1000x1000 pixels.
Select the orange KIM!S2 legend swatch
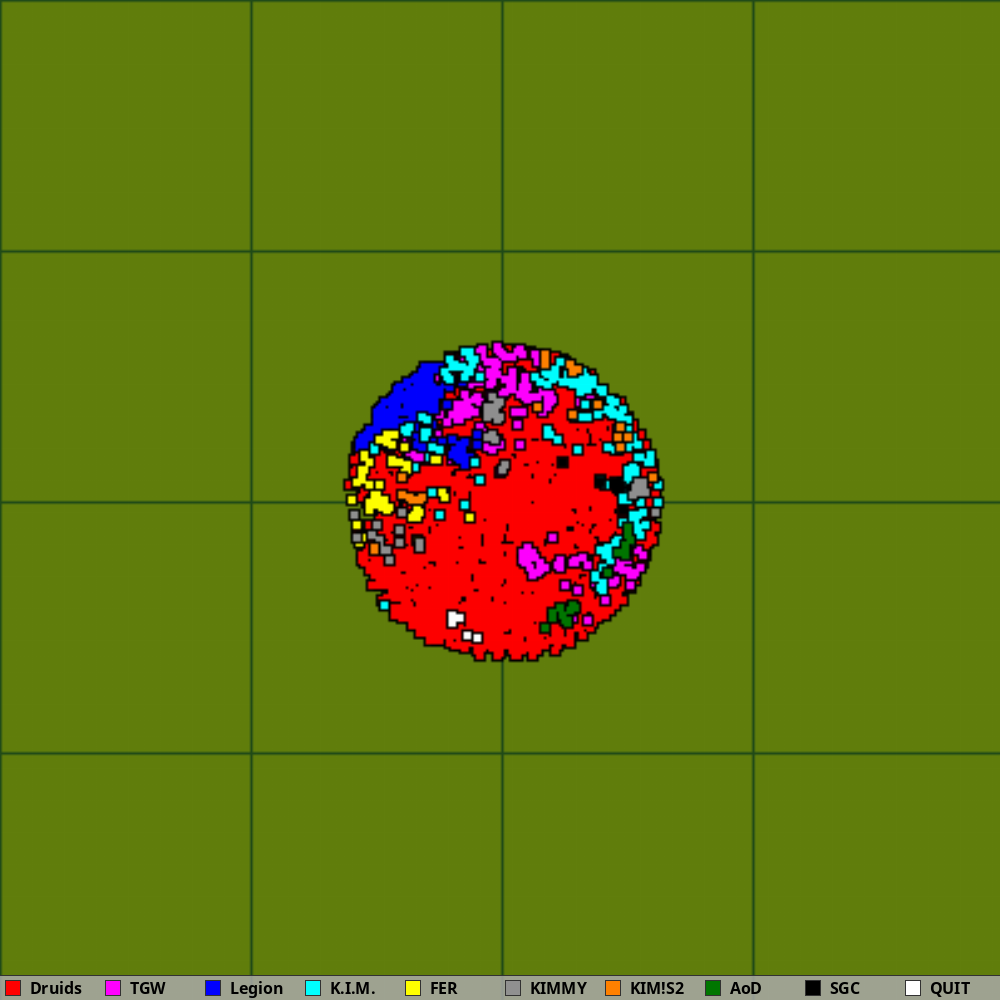(x=613, y=988)
